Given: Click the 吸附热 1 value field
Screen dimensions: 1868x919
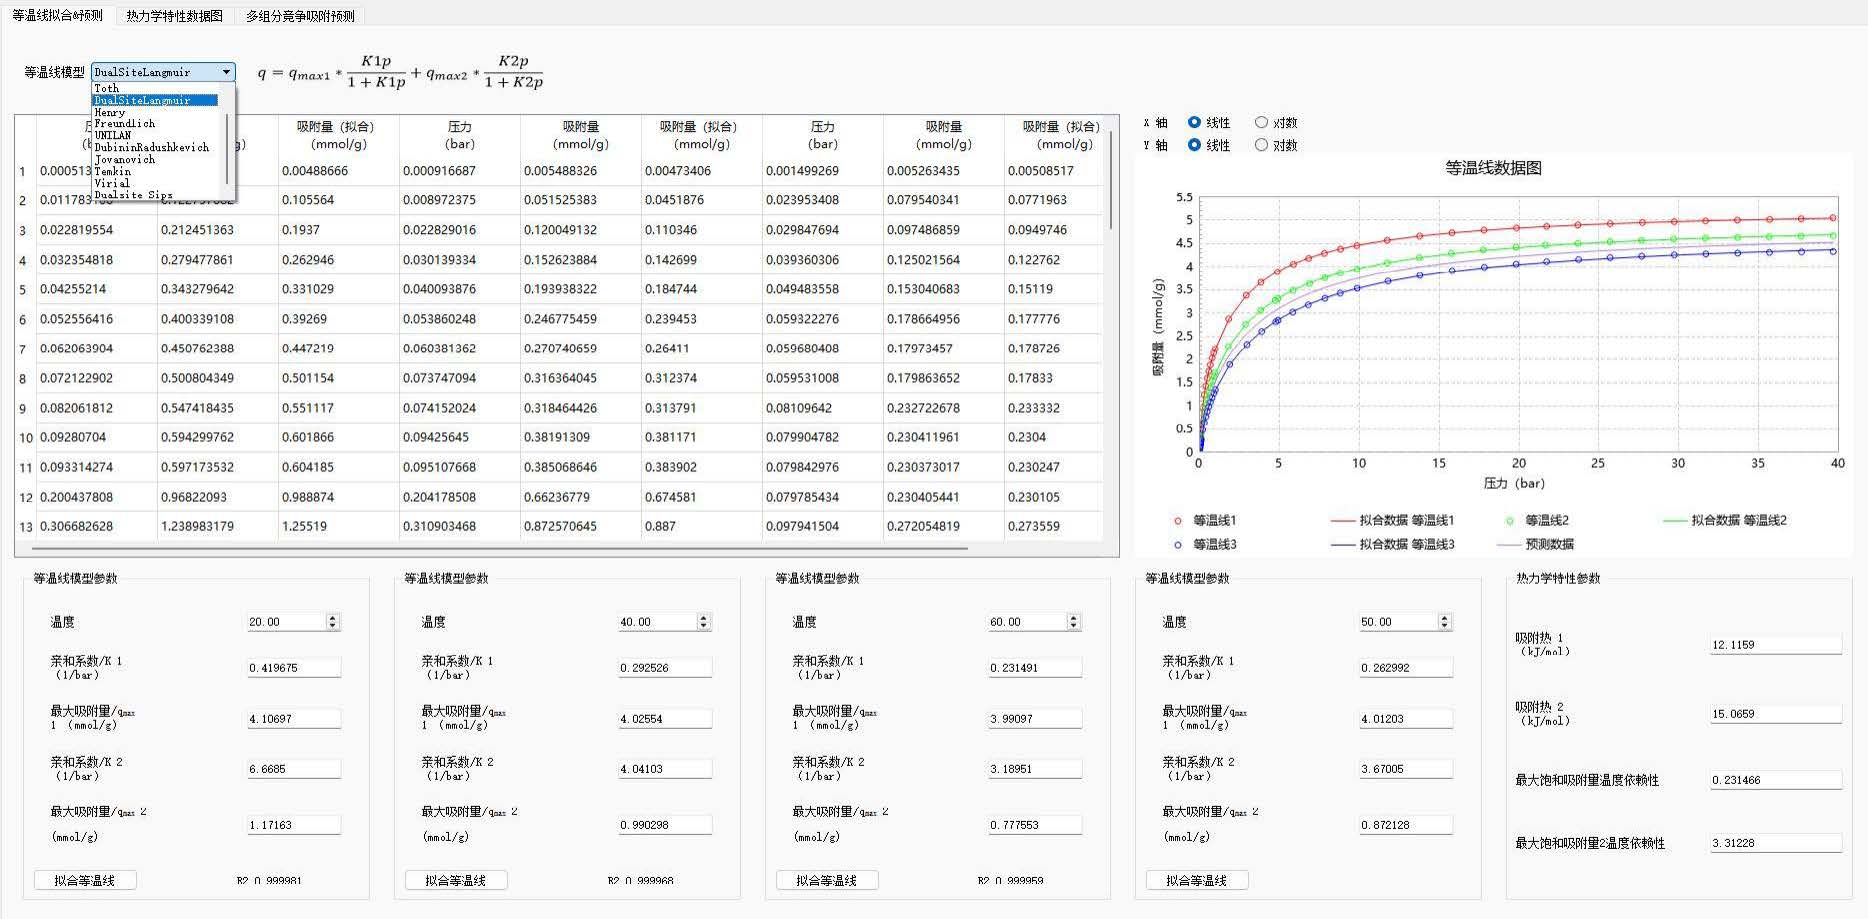Looking at the screenshot, I should (x=1775, y=645).
